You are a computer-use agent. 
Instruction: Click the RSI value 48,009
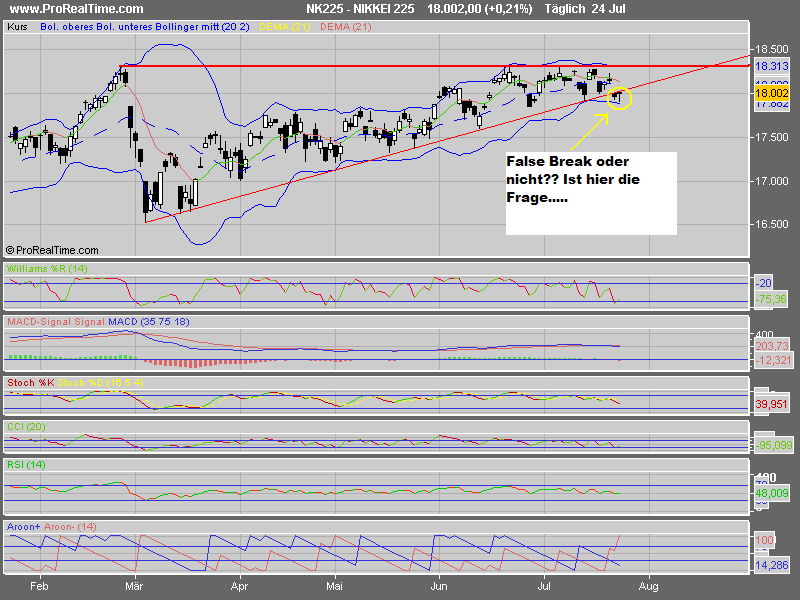(772, 493)
